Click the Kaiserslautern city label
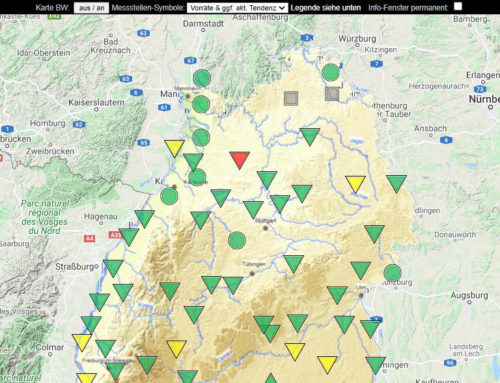The image size is (500, 383). pyautogui.click(x=96, y=102)
